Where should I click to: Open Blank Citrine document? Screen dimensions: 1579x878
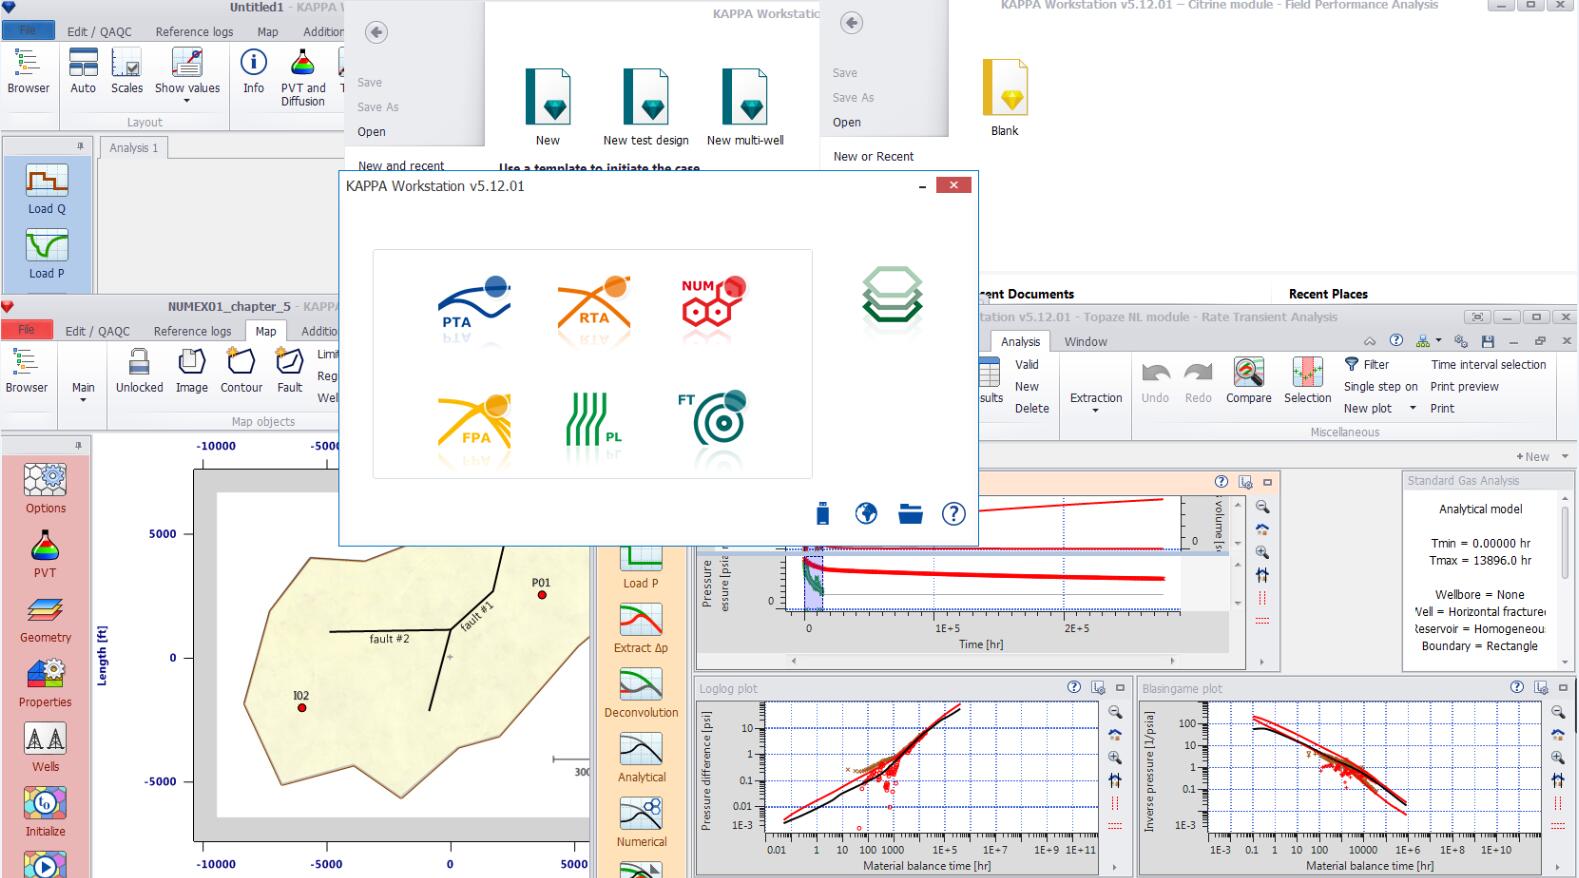pyautogui.click(x=1005, y=98)
